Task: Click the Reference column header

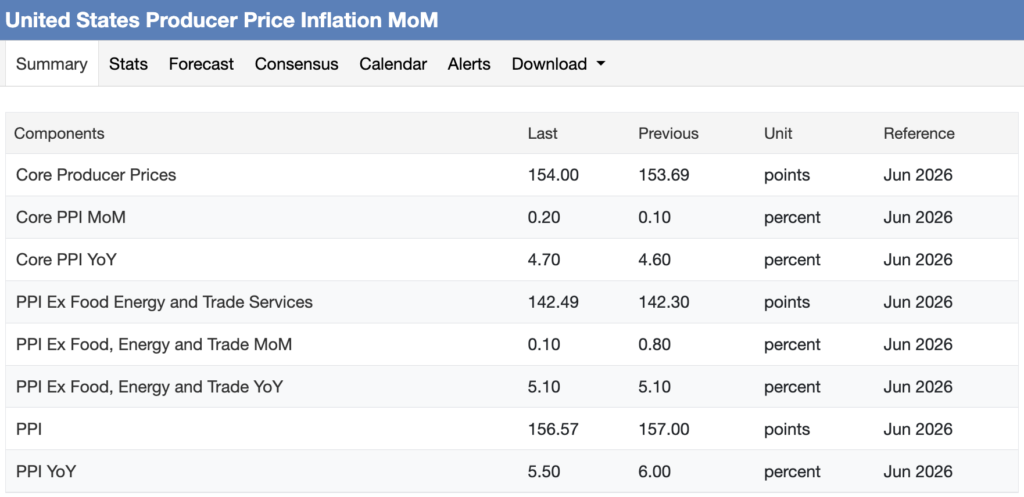Action: (x=919, y=133)
